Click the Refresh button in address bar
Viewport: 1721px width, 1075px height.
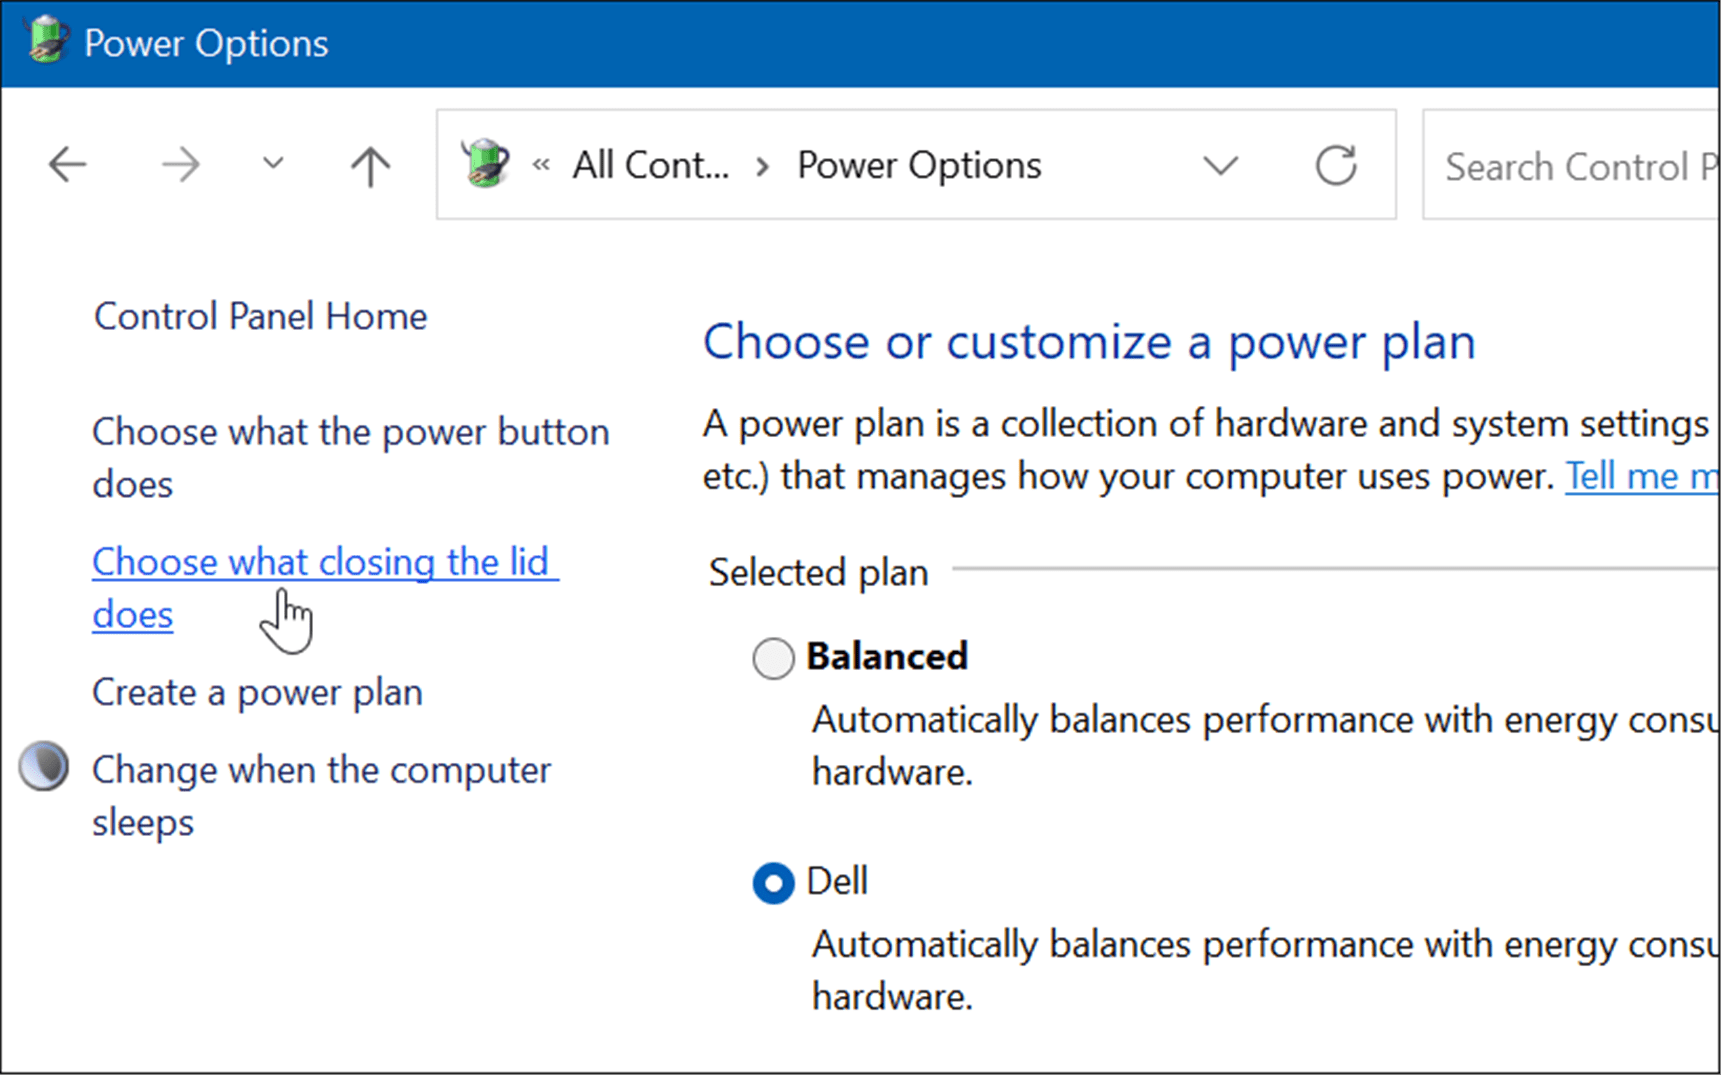click(1336, 166)
